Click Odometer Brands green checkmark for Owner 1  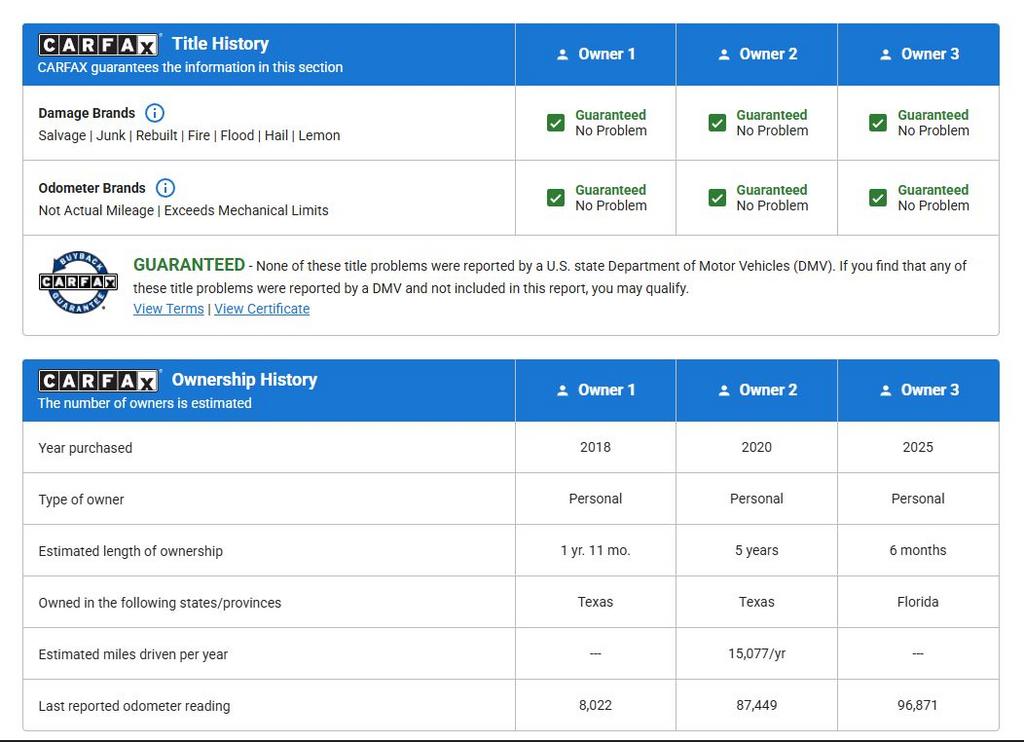(556, 198)
